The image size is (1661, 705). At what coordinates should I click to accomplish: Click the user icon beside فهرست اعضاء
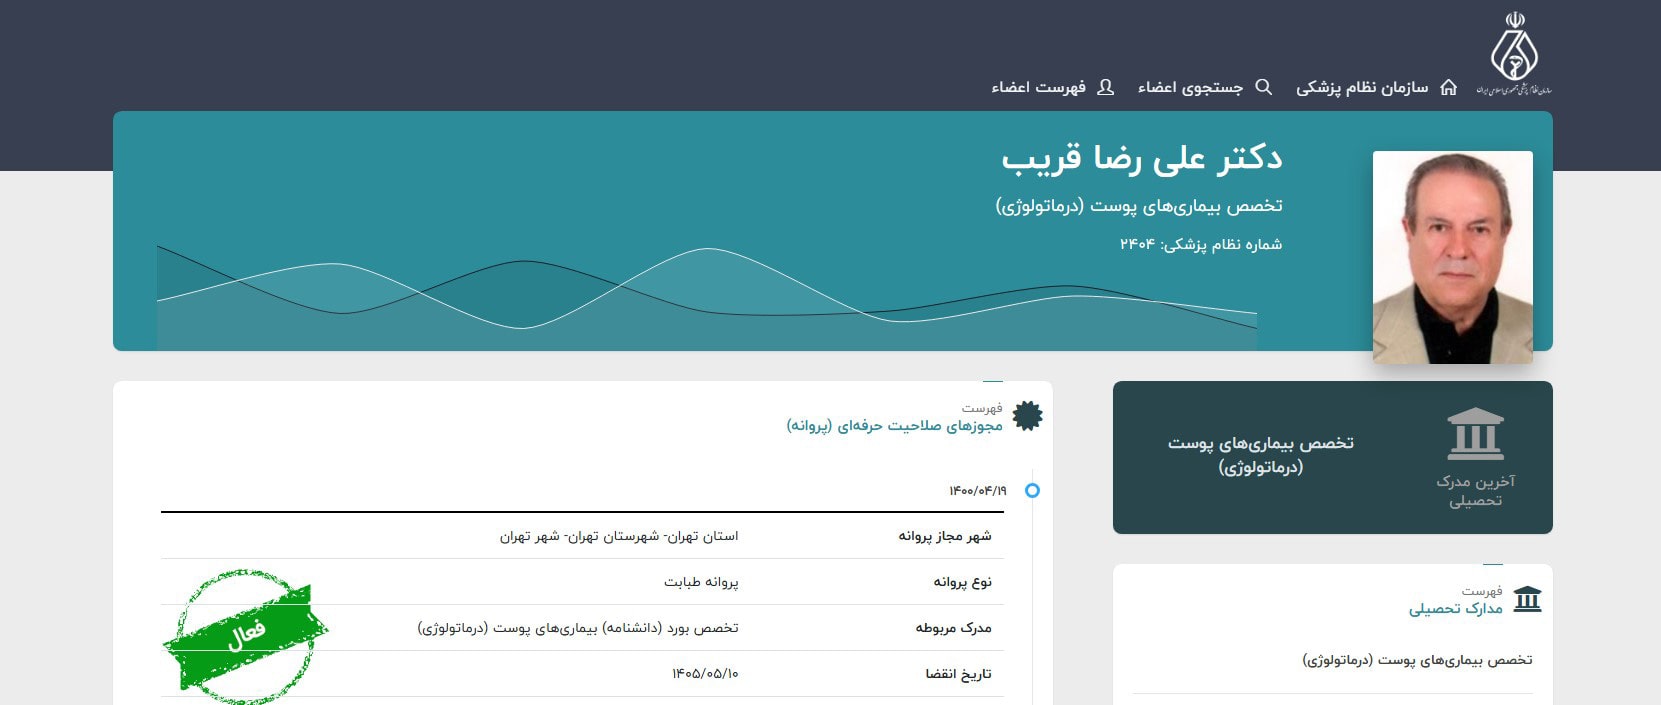tap(1105, 88)
